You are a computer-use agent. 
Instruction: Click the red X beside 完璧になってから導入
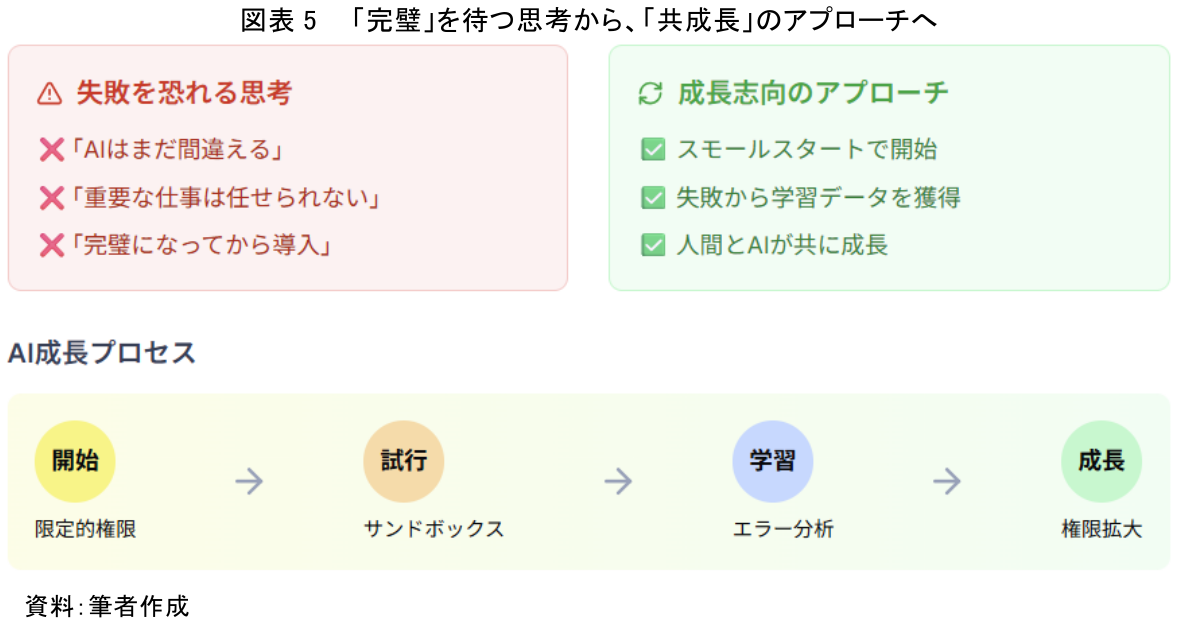tap(51, 245)
